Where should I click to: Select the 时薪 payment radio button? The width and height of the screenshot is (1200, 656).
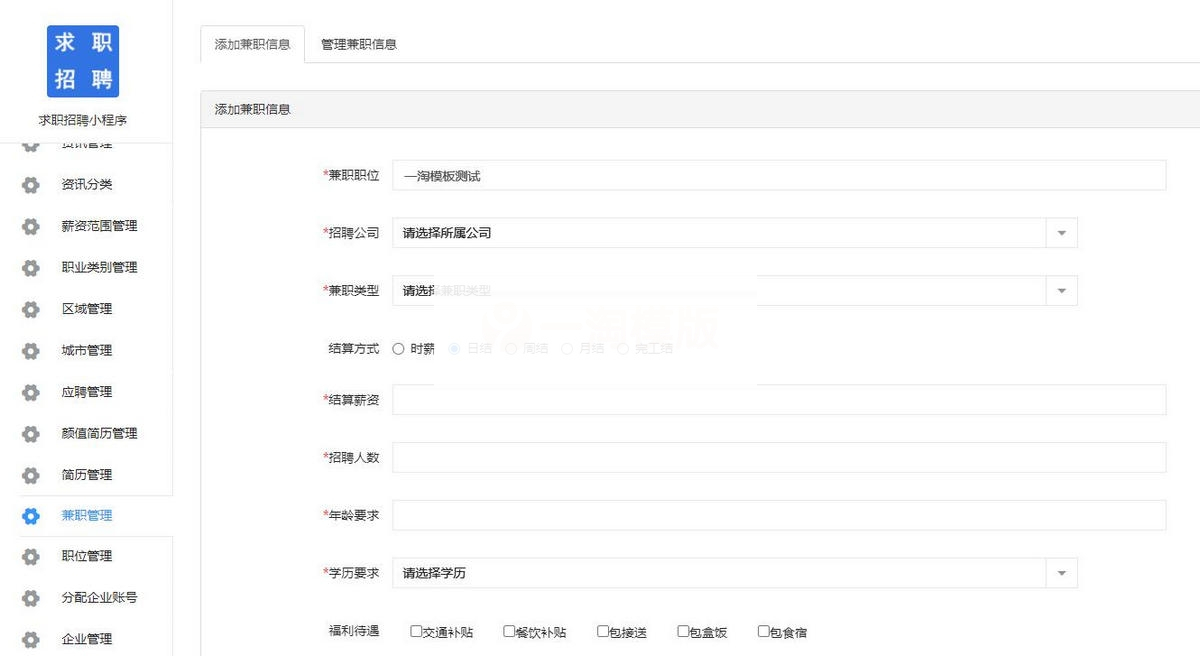(x=399, y=348)
